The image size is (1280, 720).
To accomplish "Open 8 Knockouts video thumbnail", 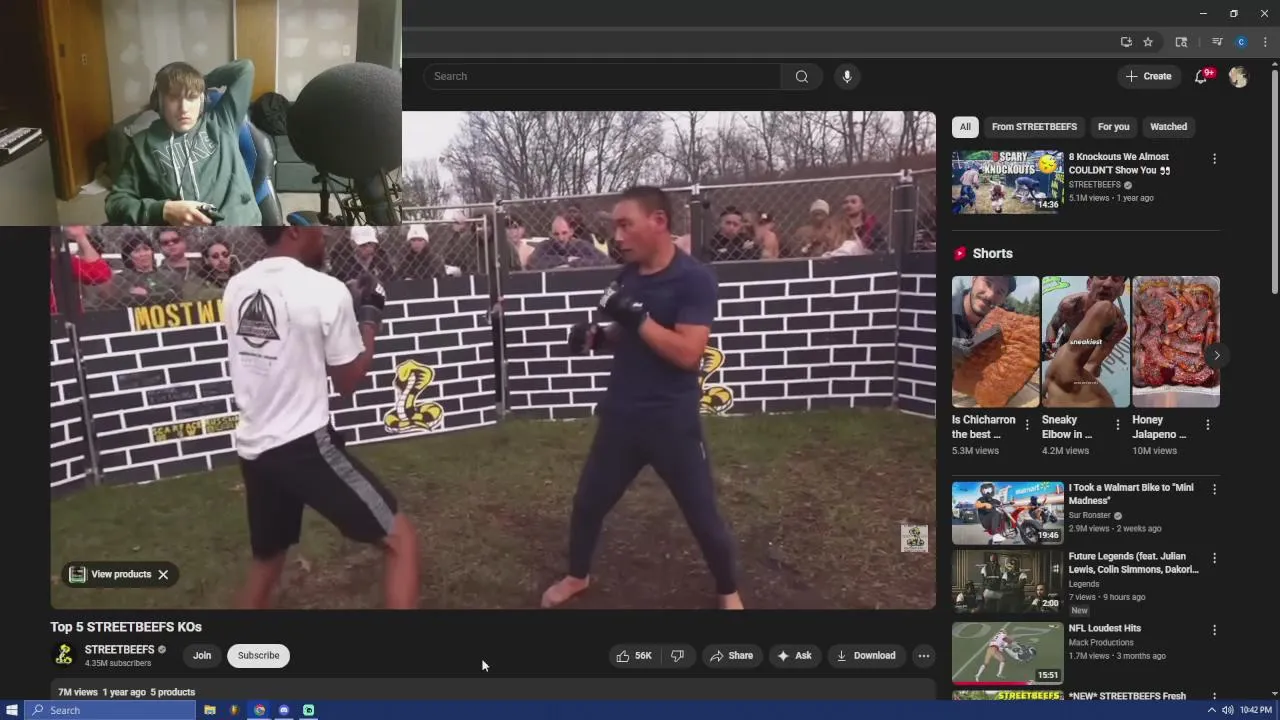I will point(1007,182).
